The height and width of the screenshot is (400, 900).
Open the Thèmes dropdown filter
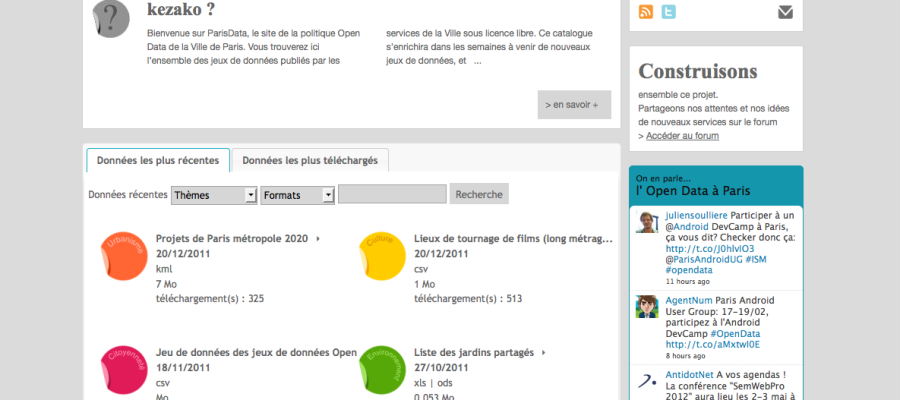[214, 195]
